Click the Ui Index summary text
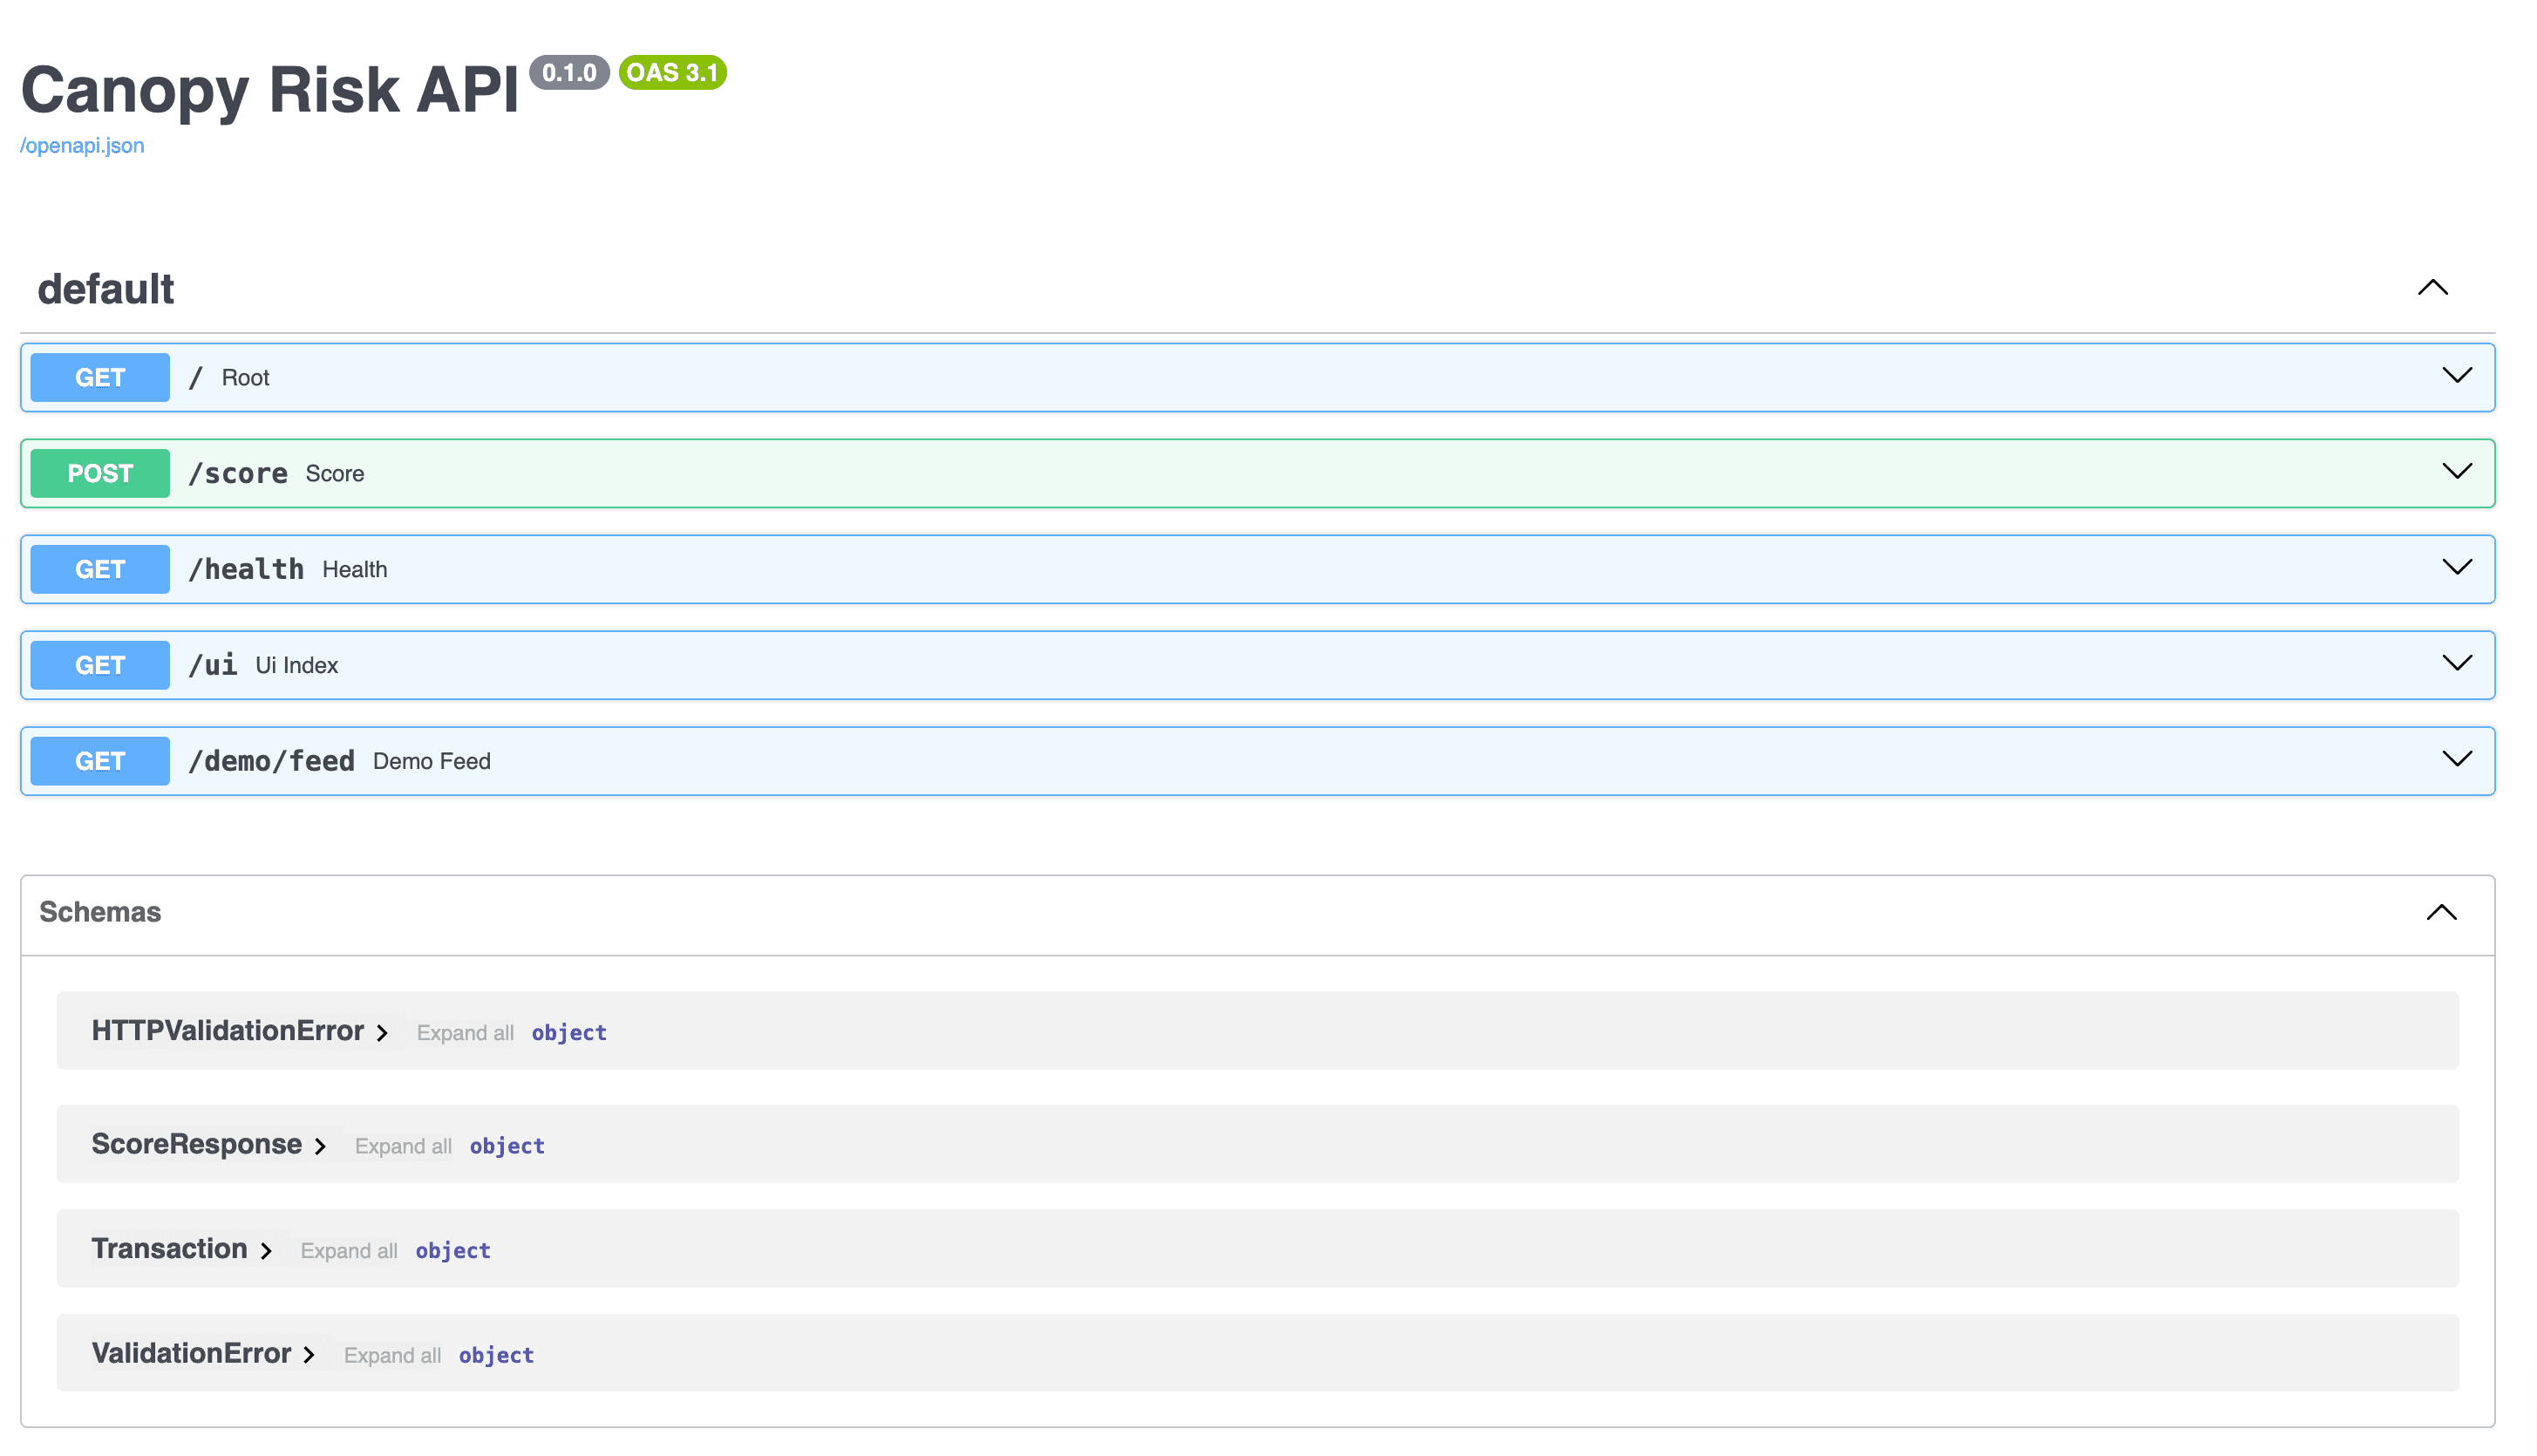Viewport: 2537px width, 1456px height. pyautogui.click(x=297, y=666)
